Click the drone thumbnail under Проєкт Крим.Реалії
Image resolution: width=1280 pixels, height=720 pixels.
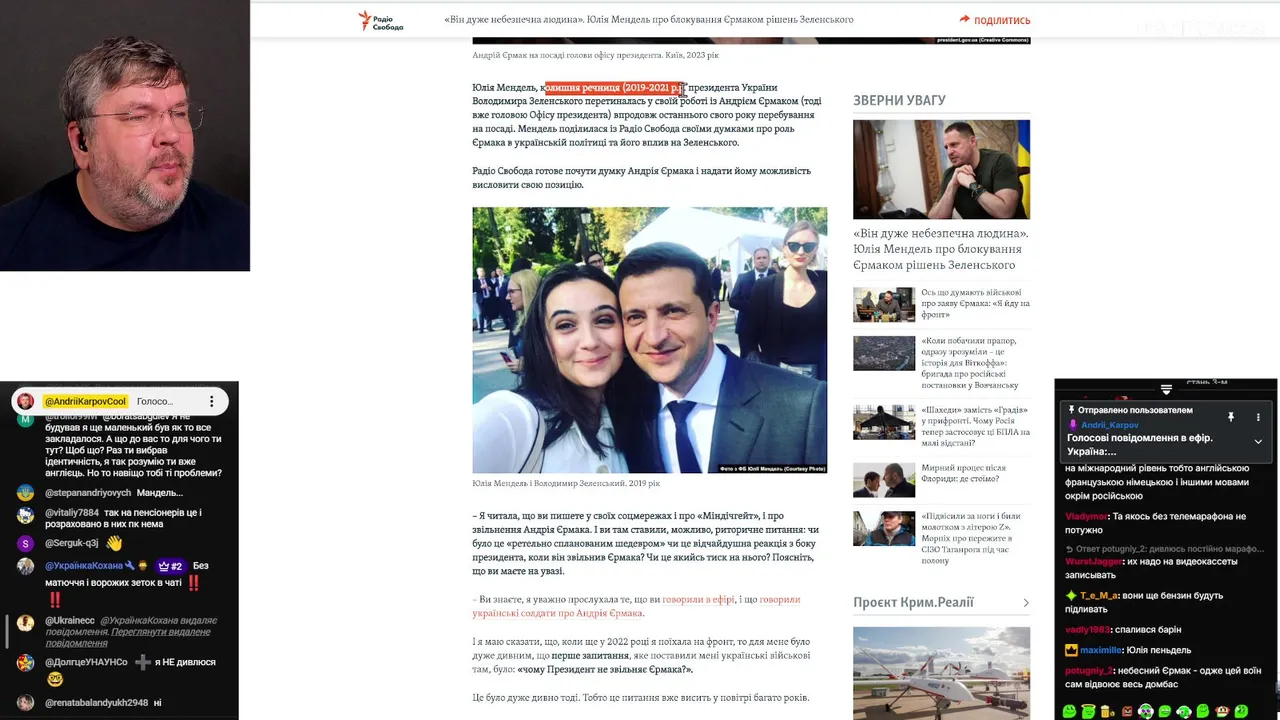(941, 673)
